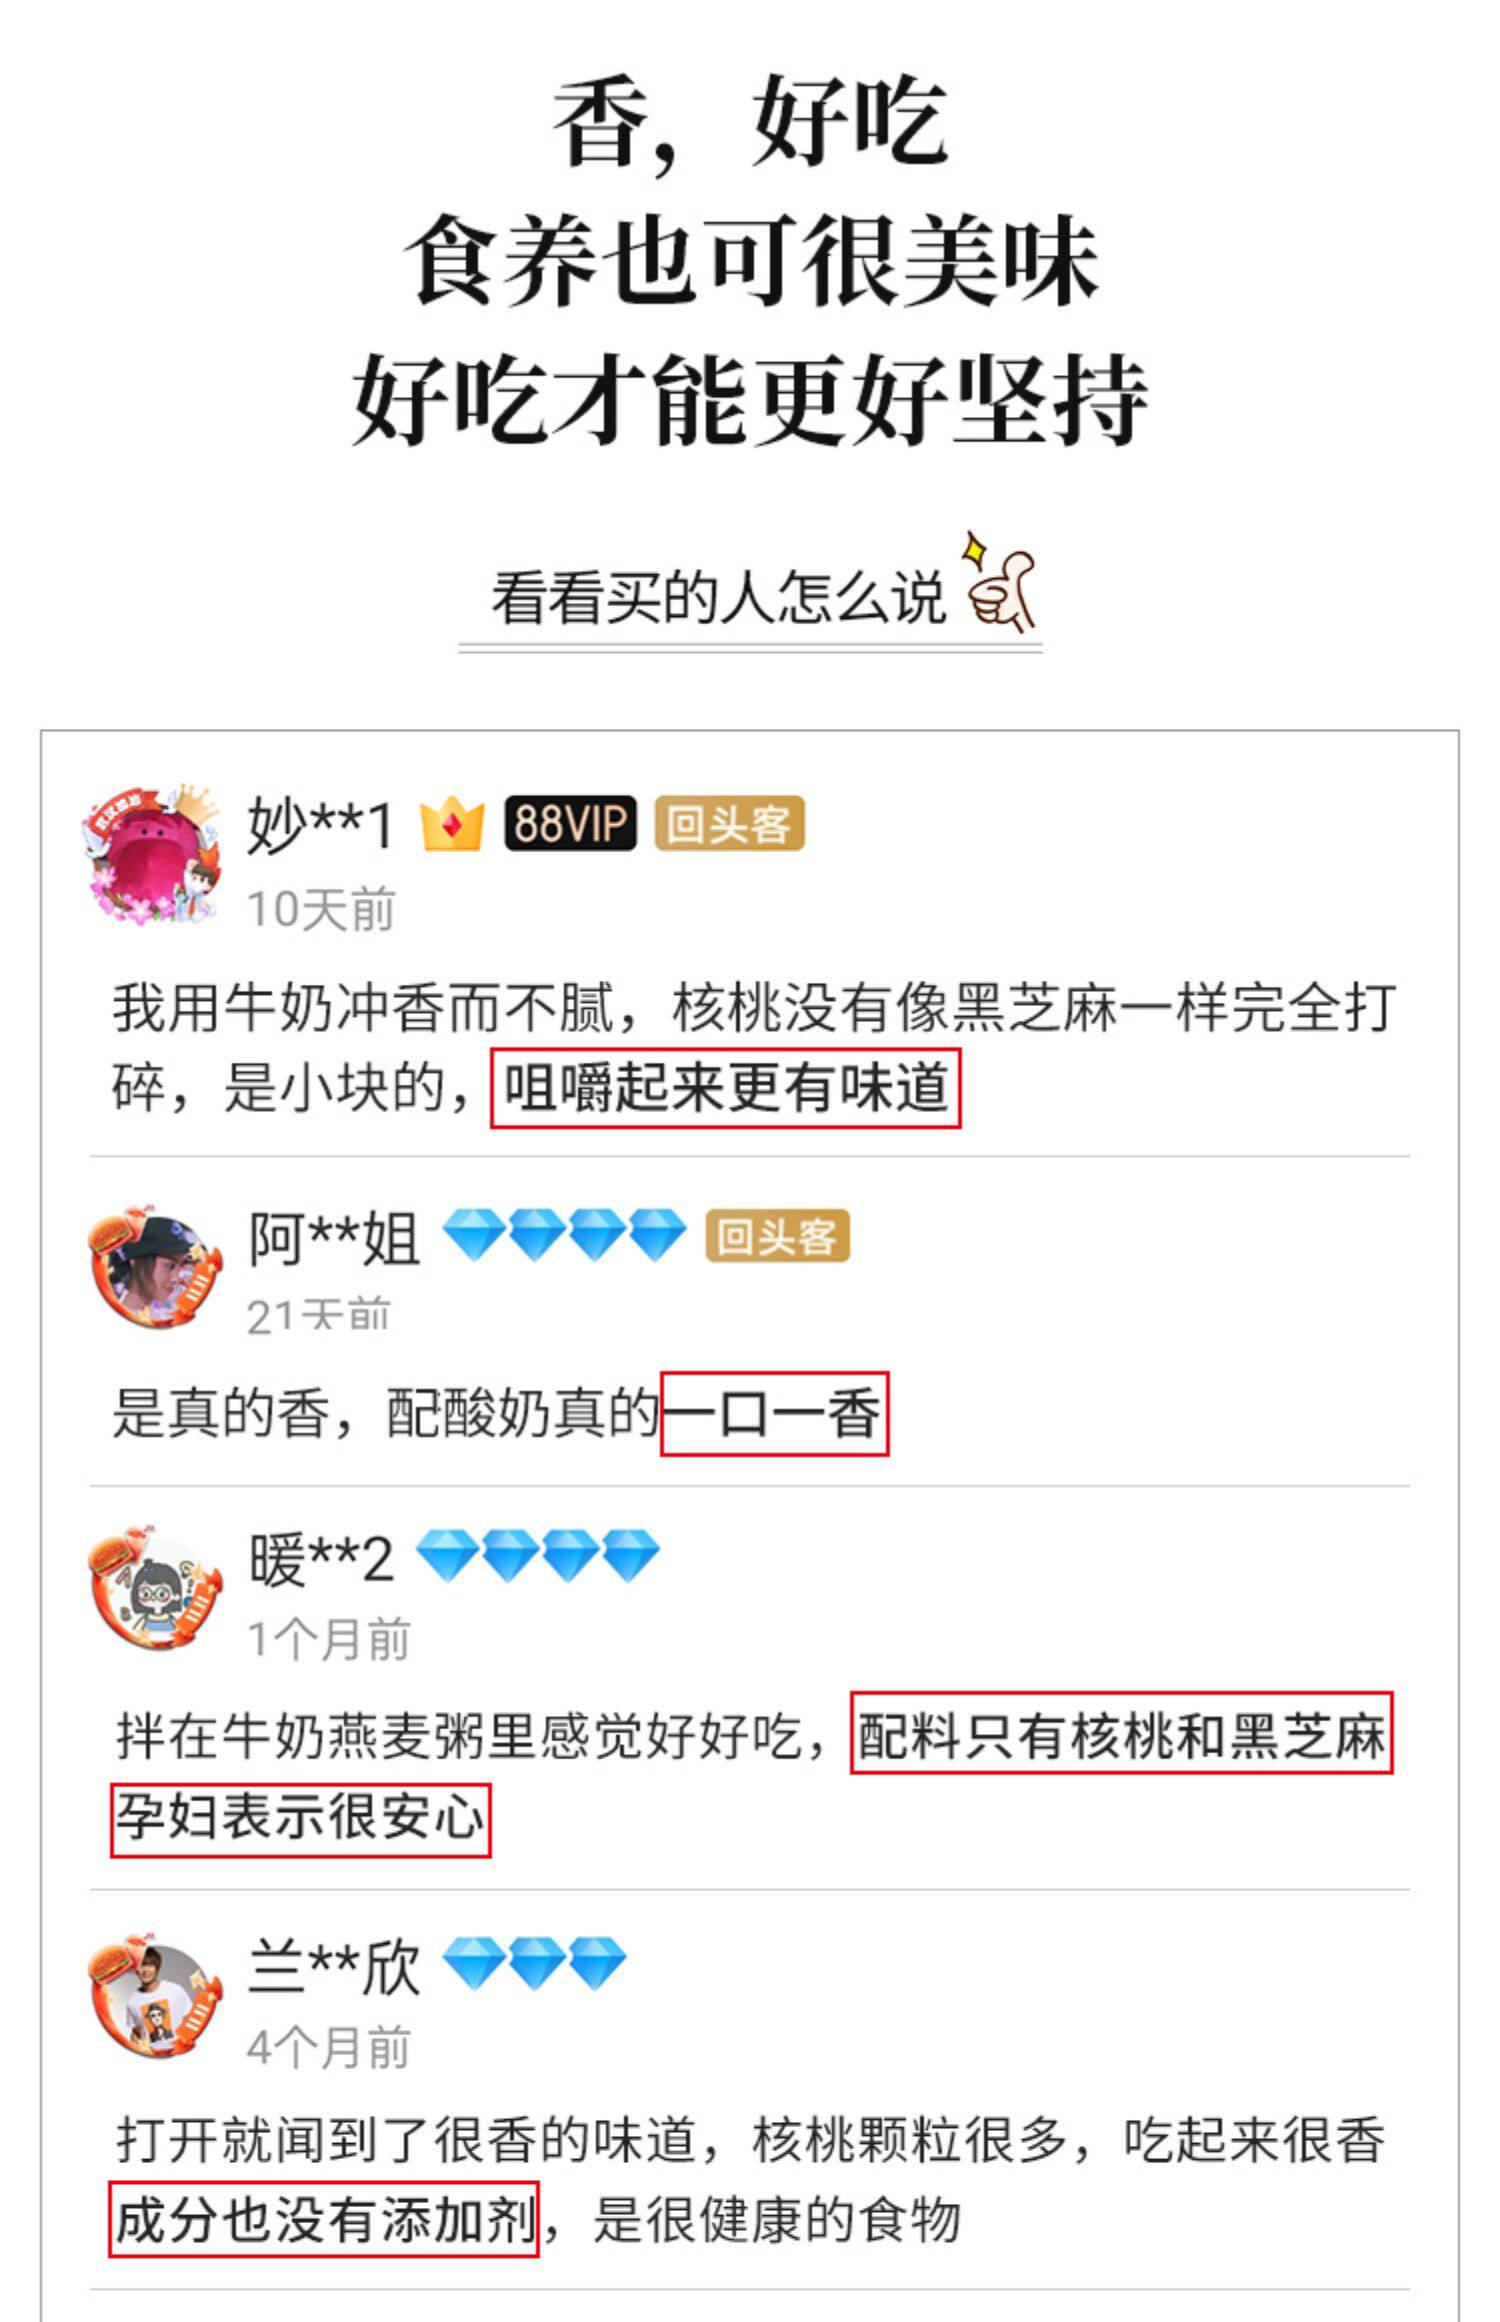Click highlighted text 一口一香
The width and height of the screenshot is (1500, 2322).
click(x=774, y=1413)
